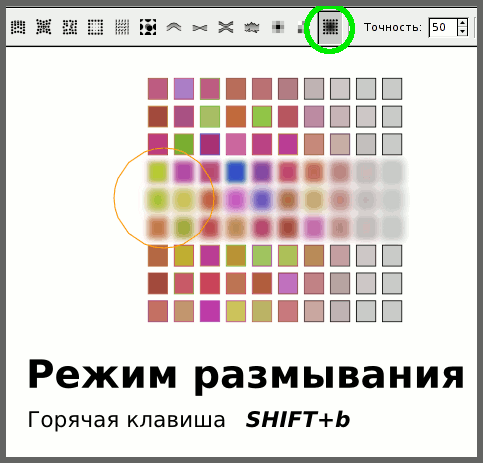Select the Roughen path tweak mode
The image size is (483, 463).
point(252,27)
